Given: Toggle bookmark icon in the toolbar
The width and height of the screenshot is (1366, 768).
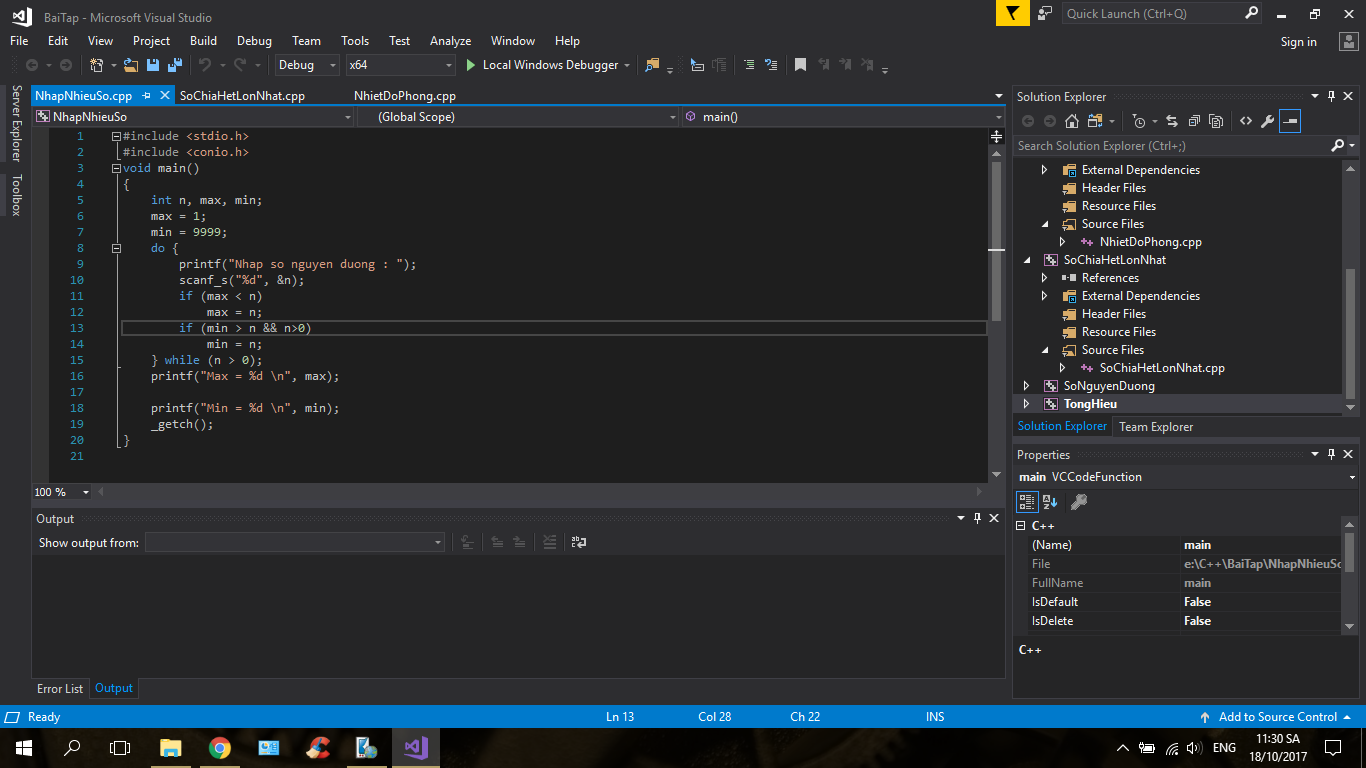Looking at the screenshot, I should (800, 65).
